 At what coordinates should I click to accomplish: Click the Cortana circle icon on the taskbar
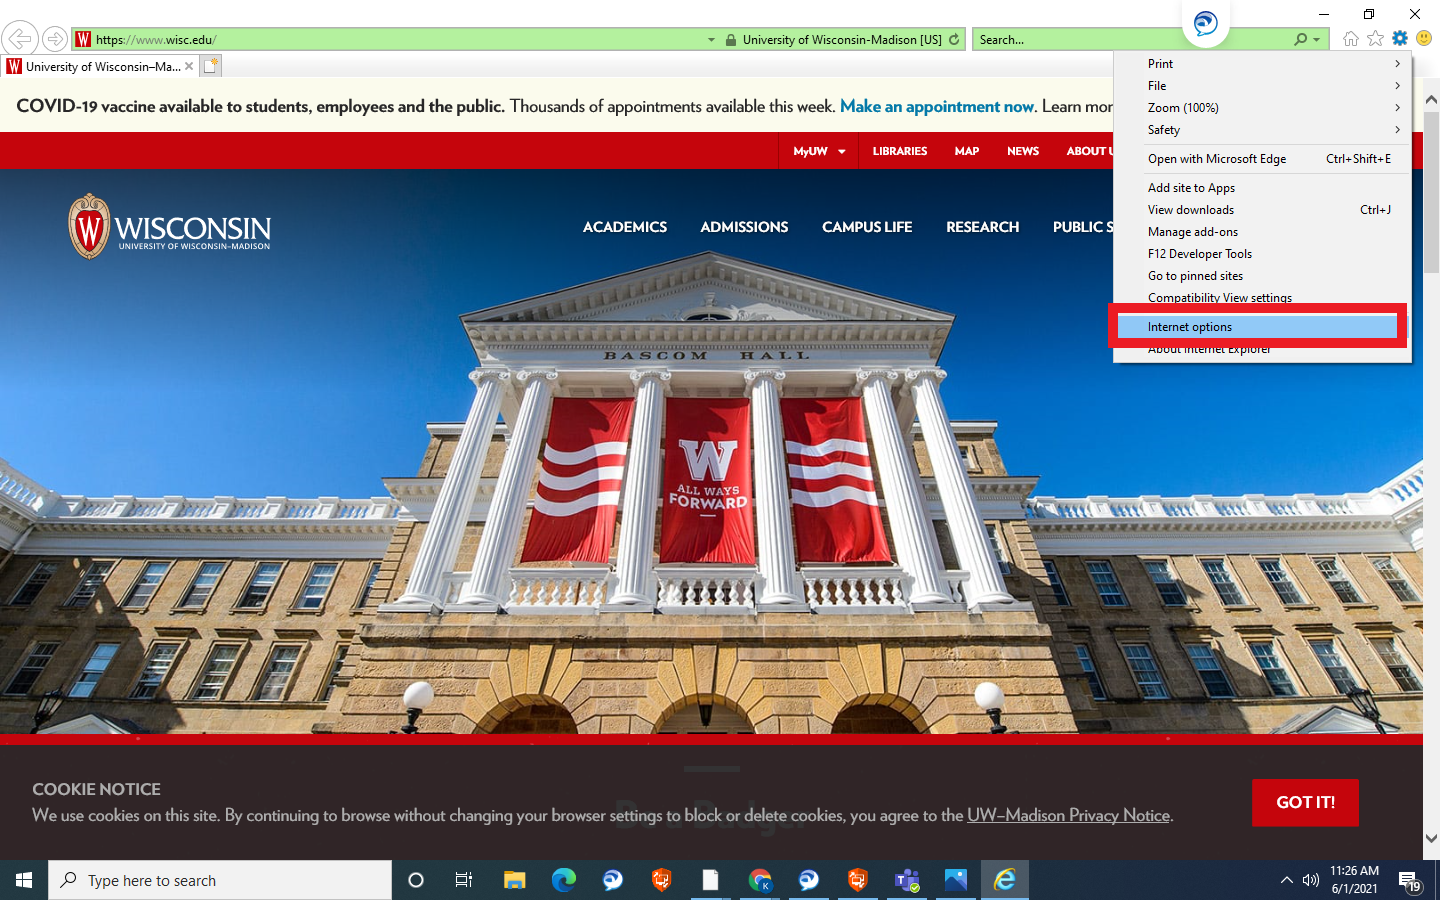416,880
